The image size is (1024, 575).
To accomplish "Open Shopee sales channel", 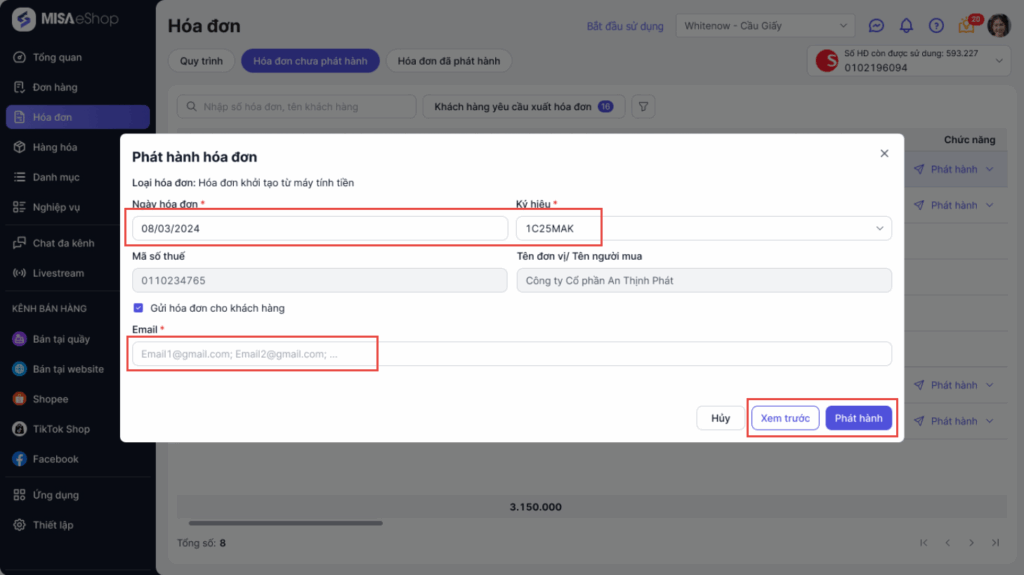I will 50,399.
